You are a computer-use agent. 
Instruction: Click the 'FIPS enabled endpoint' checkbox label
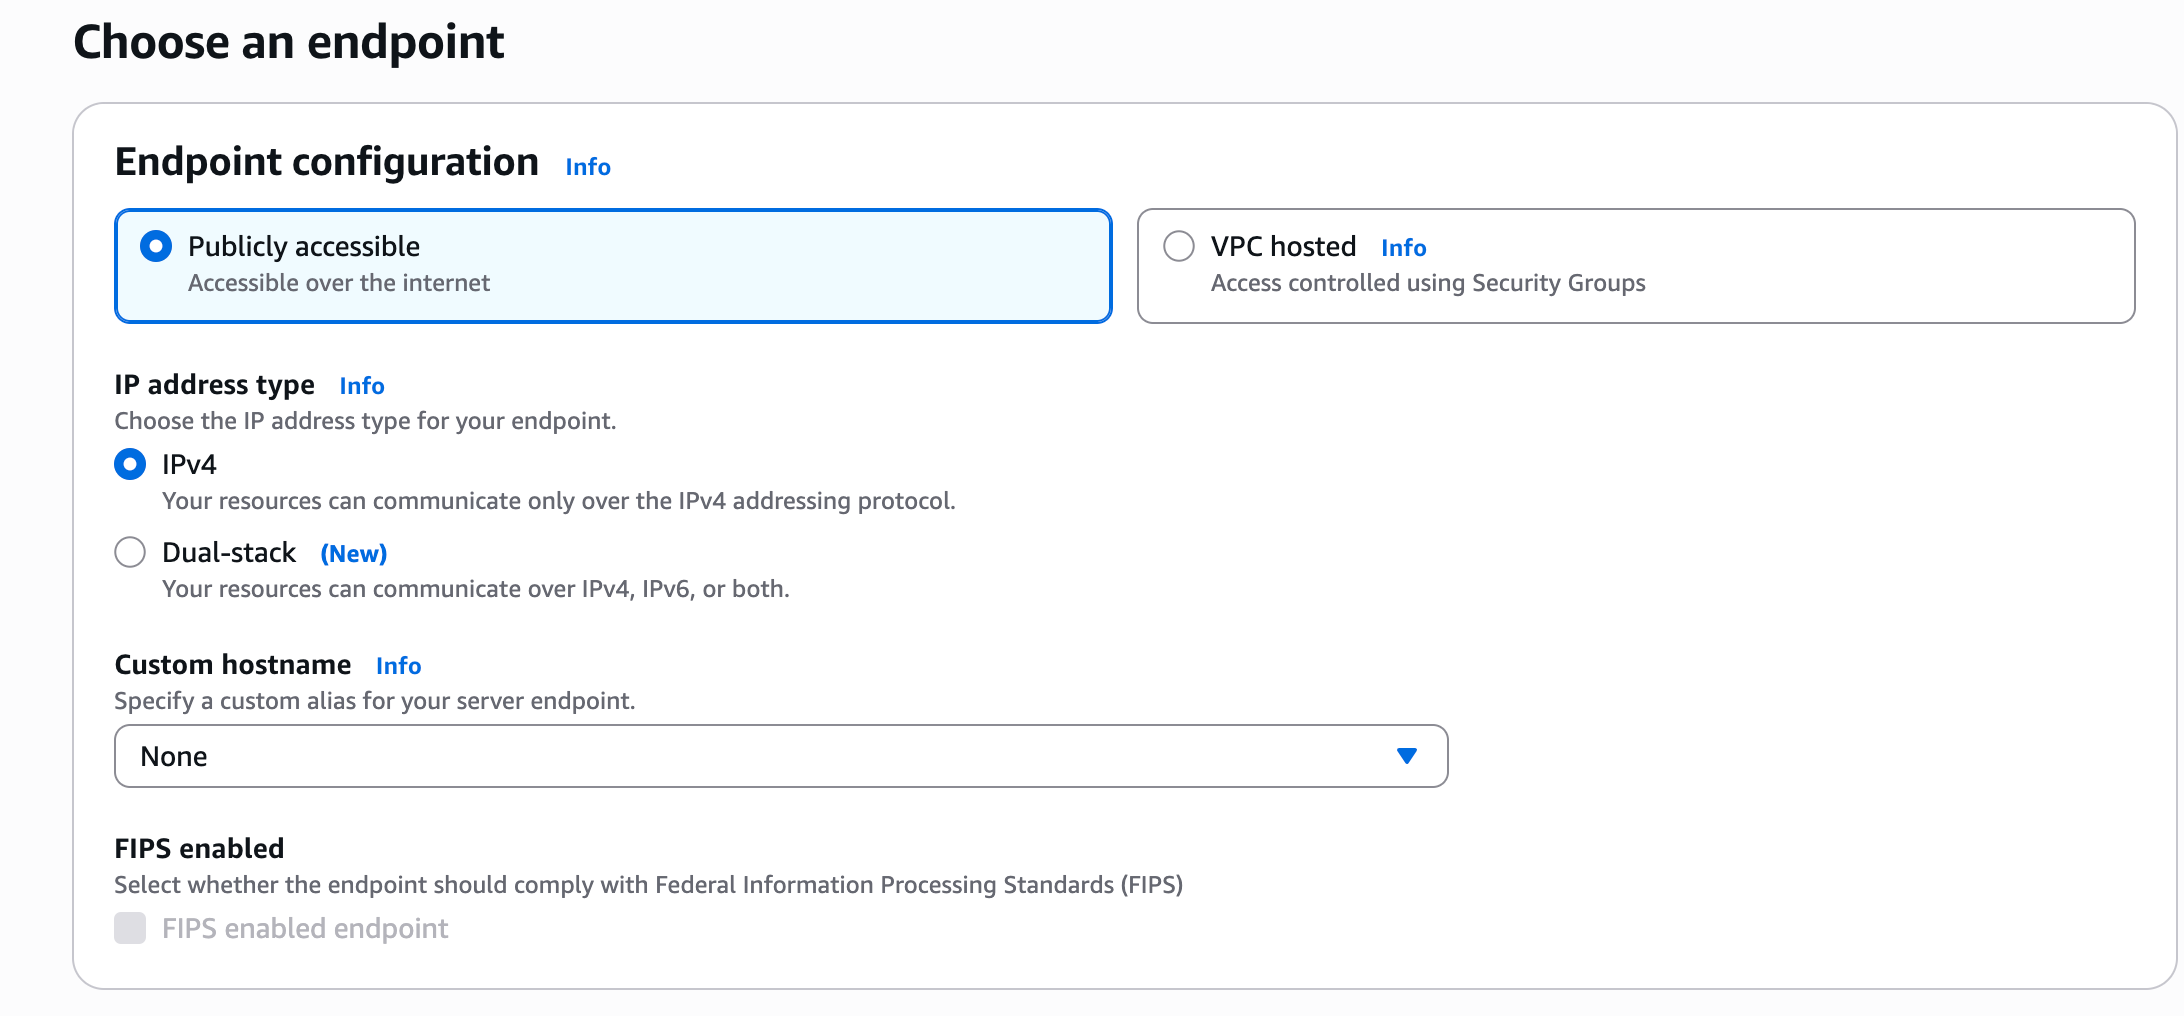click(305, 929)
